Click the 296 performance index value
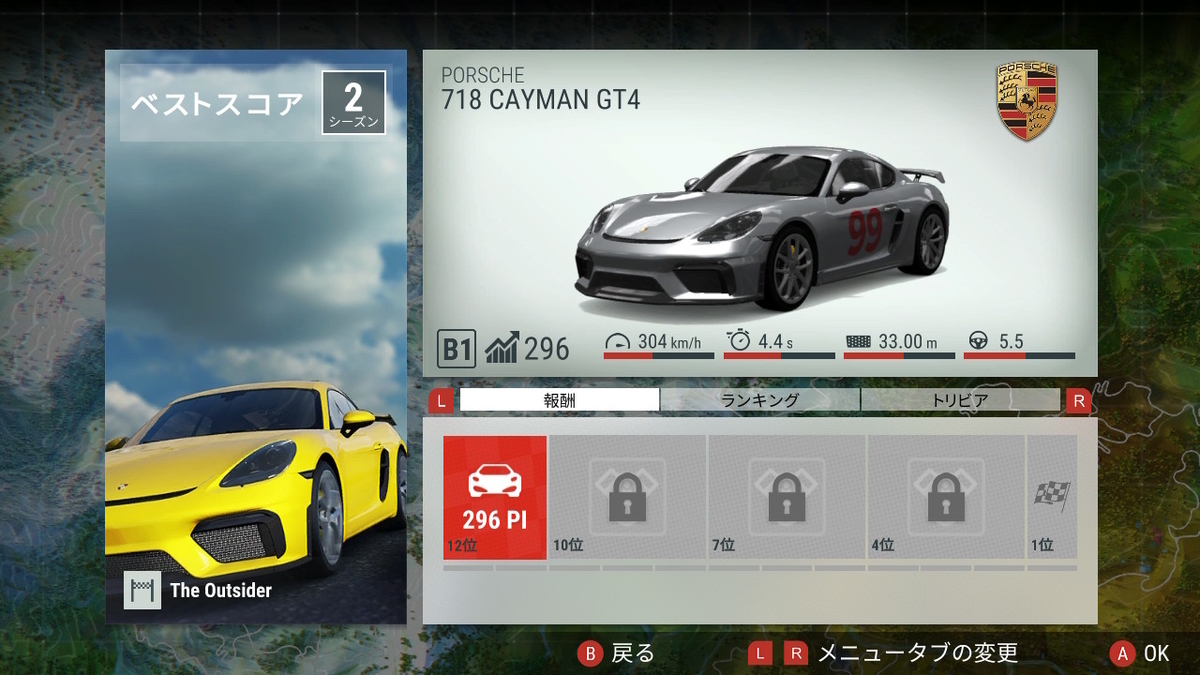1200x675 pixels. 546,349
